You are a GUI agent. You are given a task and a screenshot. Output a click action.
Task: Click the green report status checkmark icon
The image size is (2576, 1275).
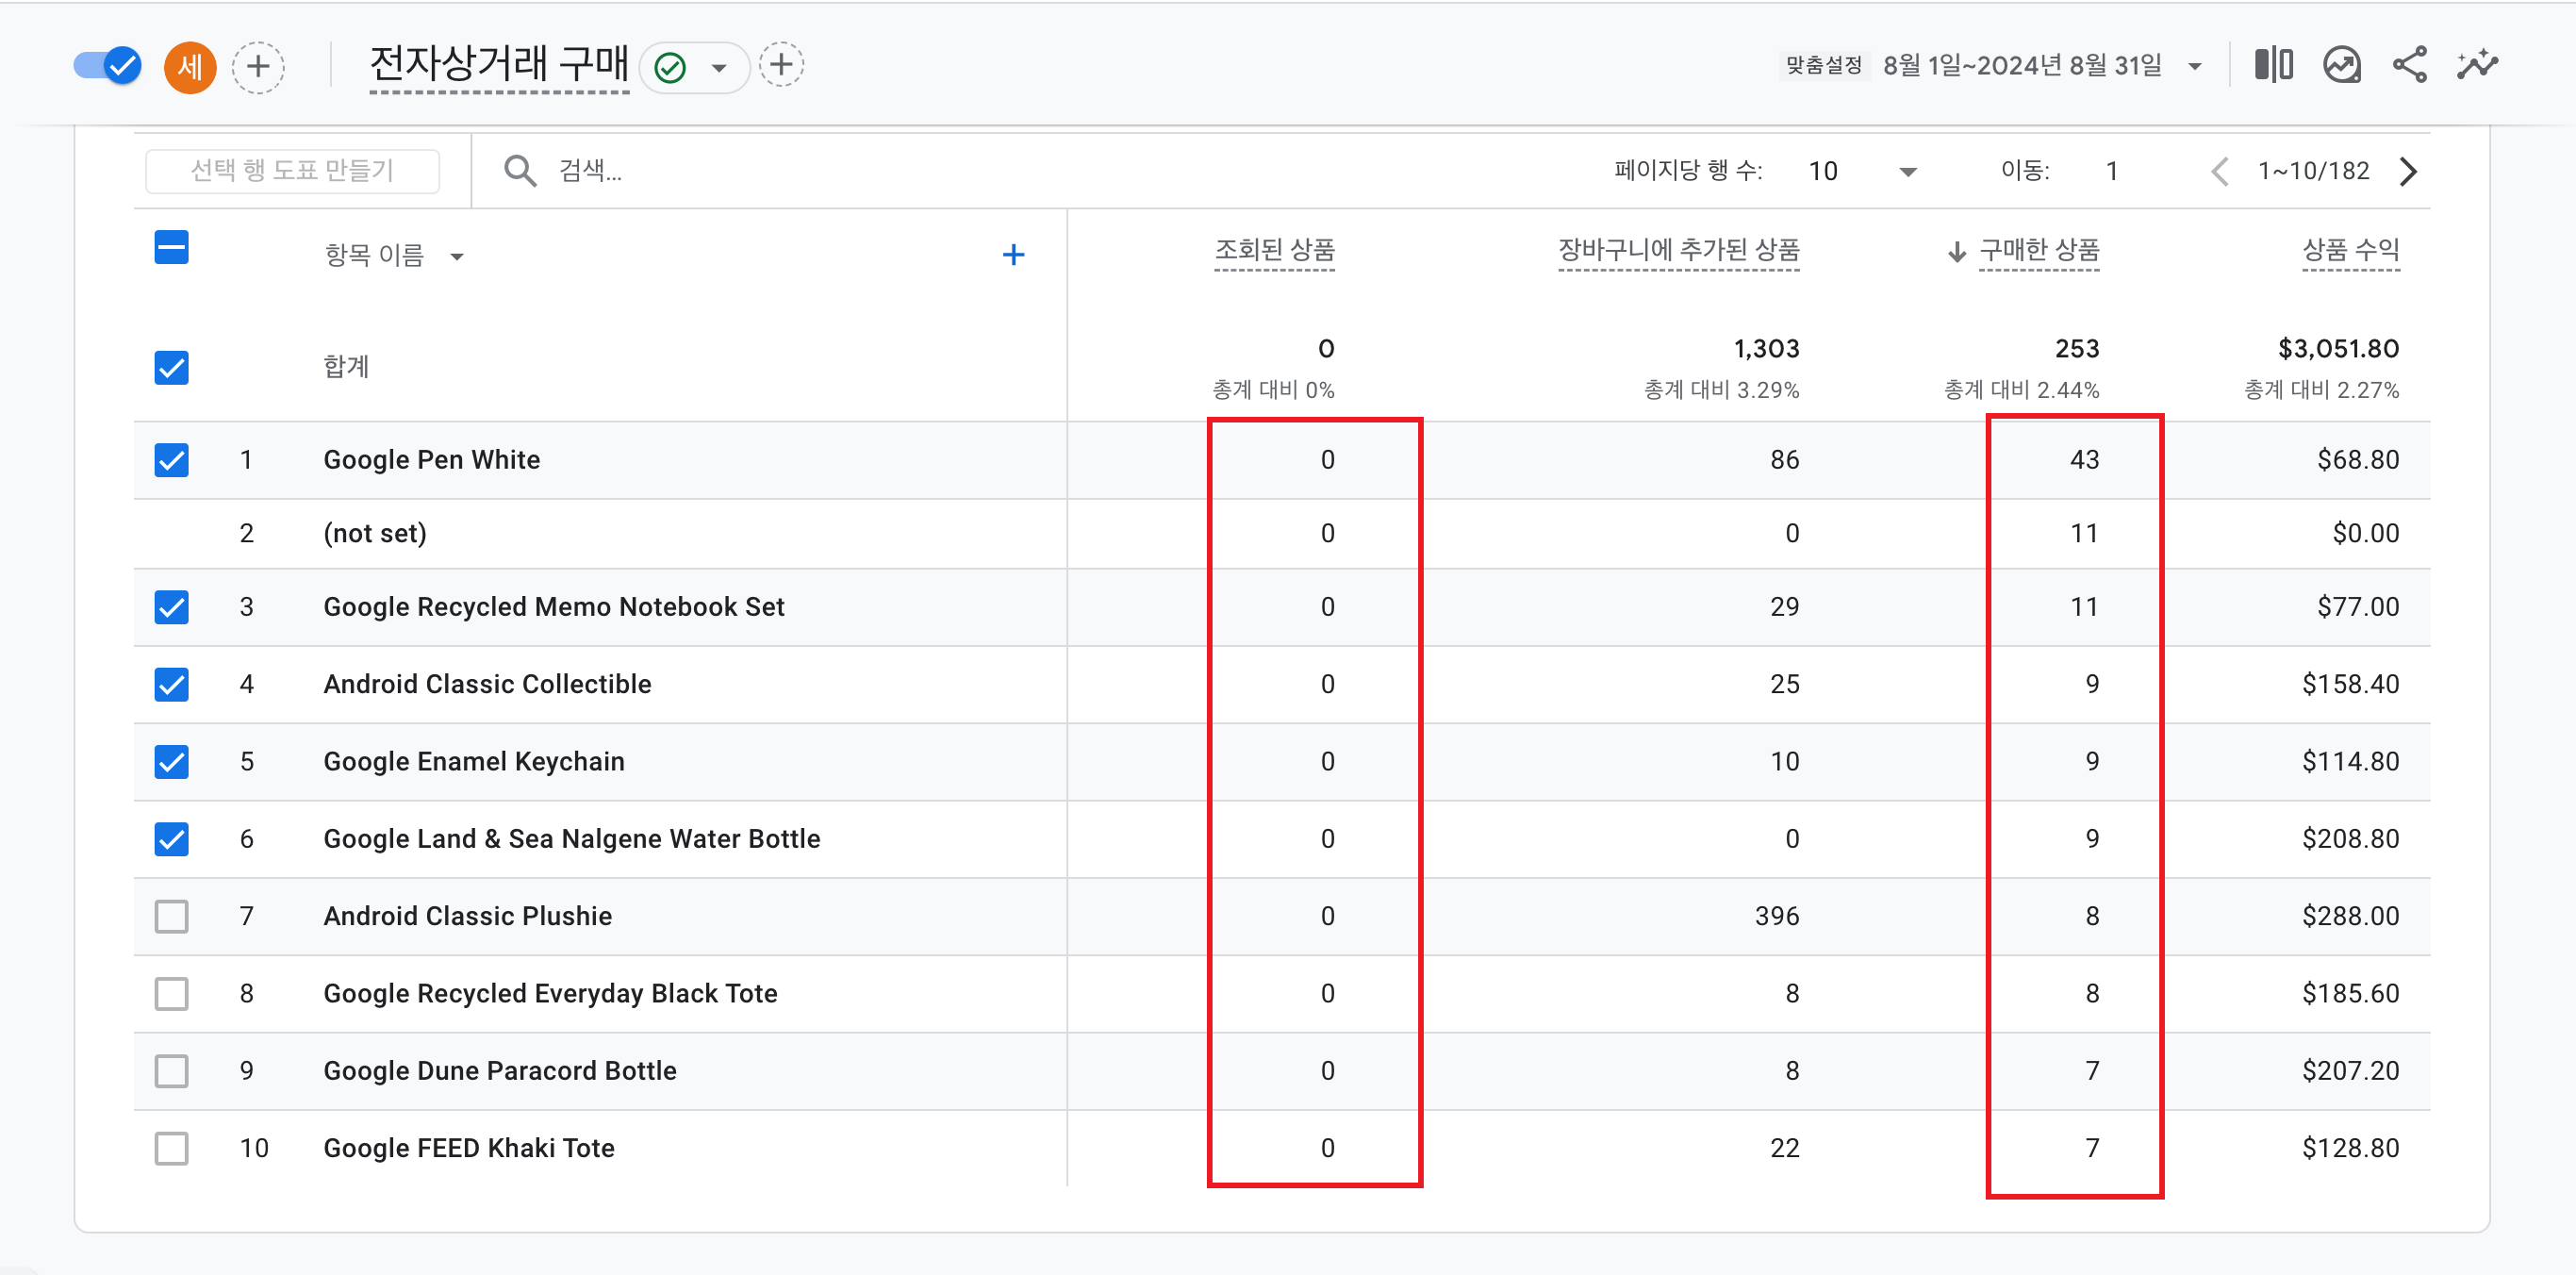[x=670, y=68]
